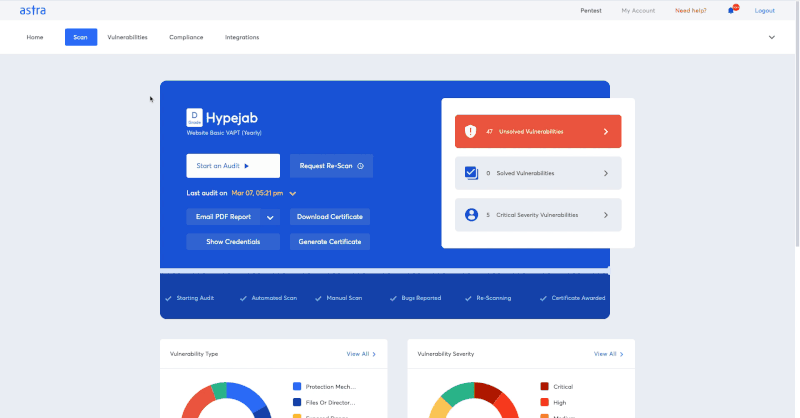View All vulnerability severities
Screen dimensions: 800x418
[609, 354]
